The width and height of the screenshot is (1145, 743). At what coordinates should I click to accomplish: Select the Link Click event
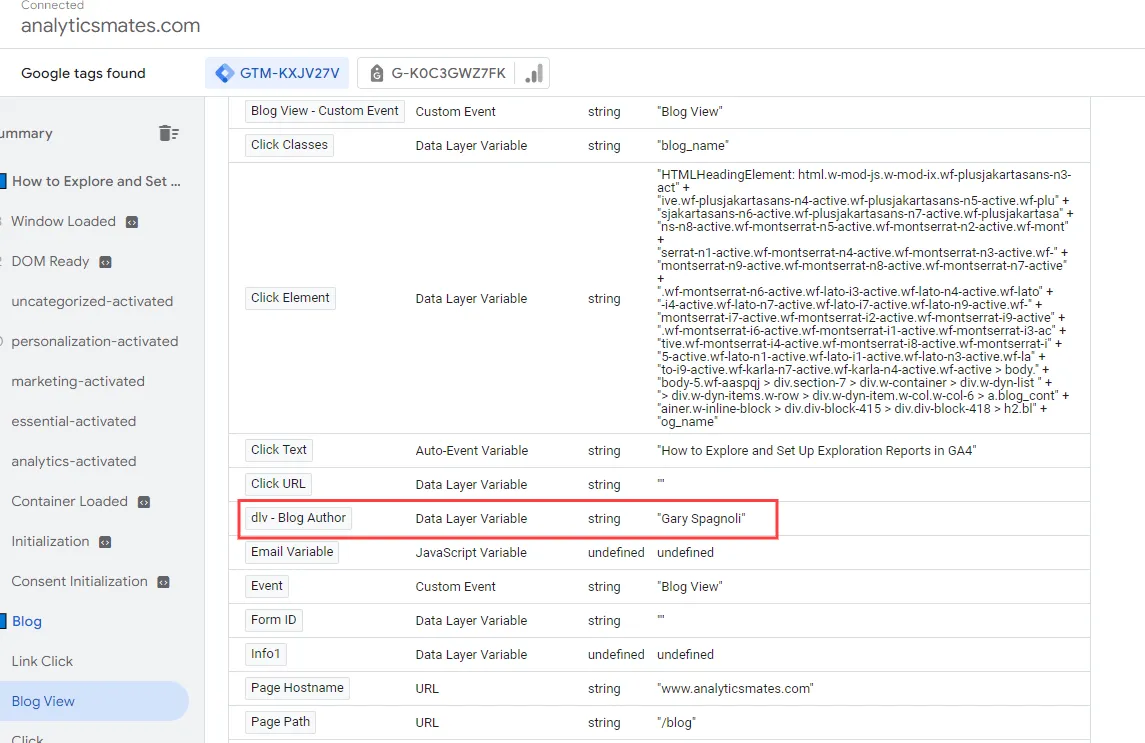click(42, 661)
